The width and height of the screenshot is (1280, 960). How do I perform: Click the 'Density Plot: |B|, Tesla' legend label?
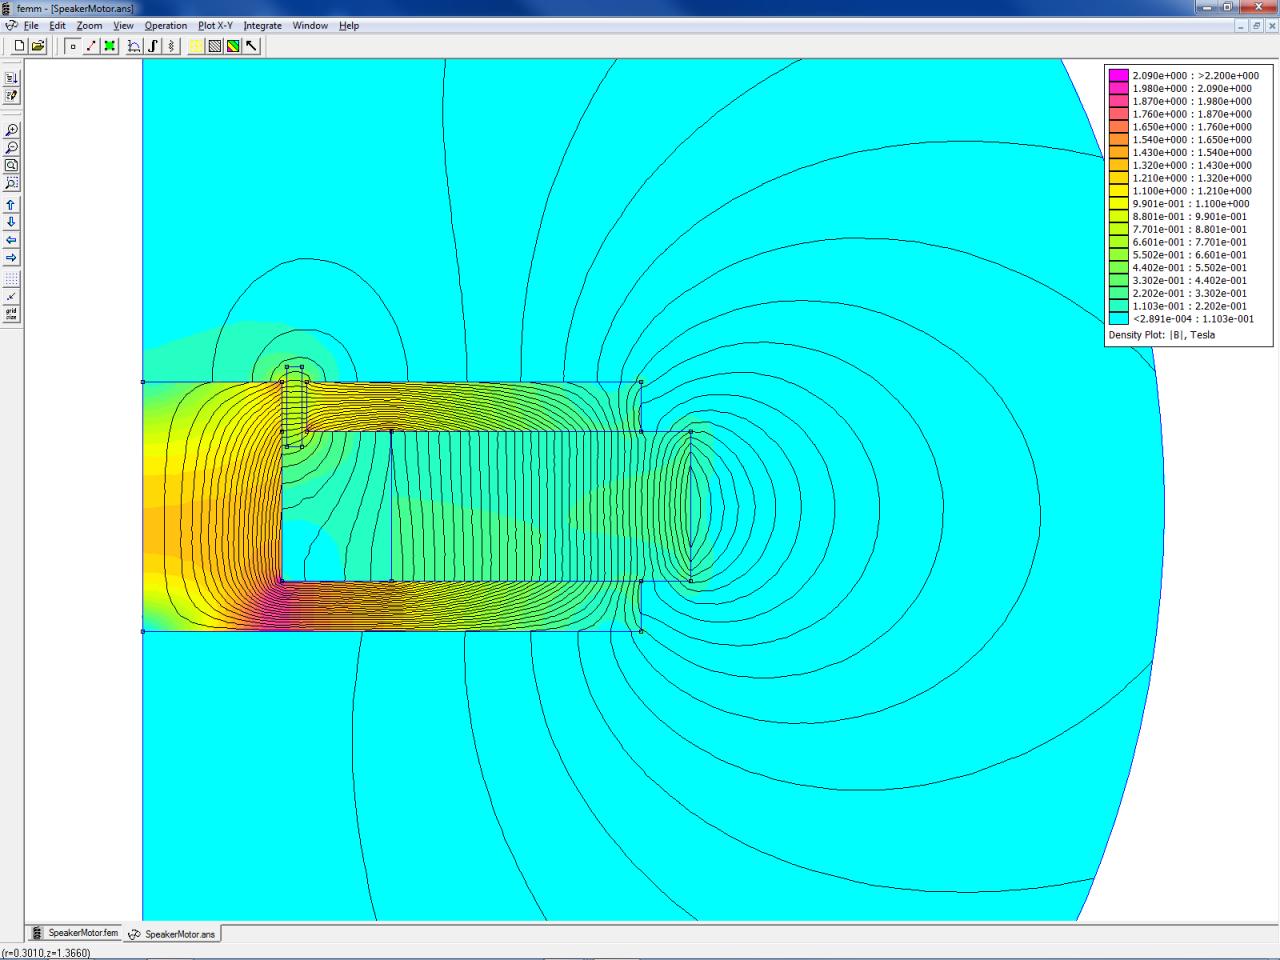tap(1162, 335)
